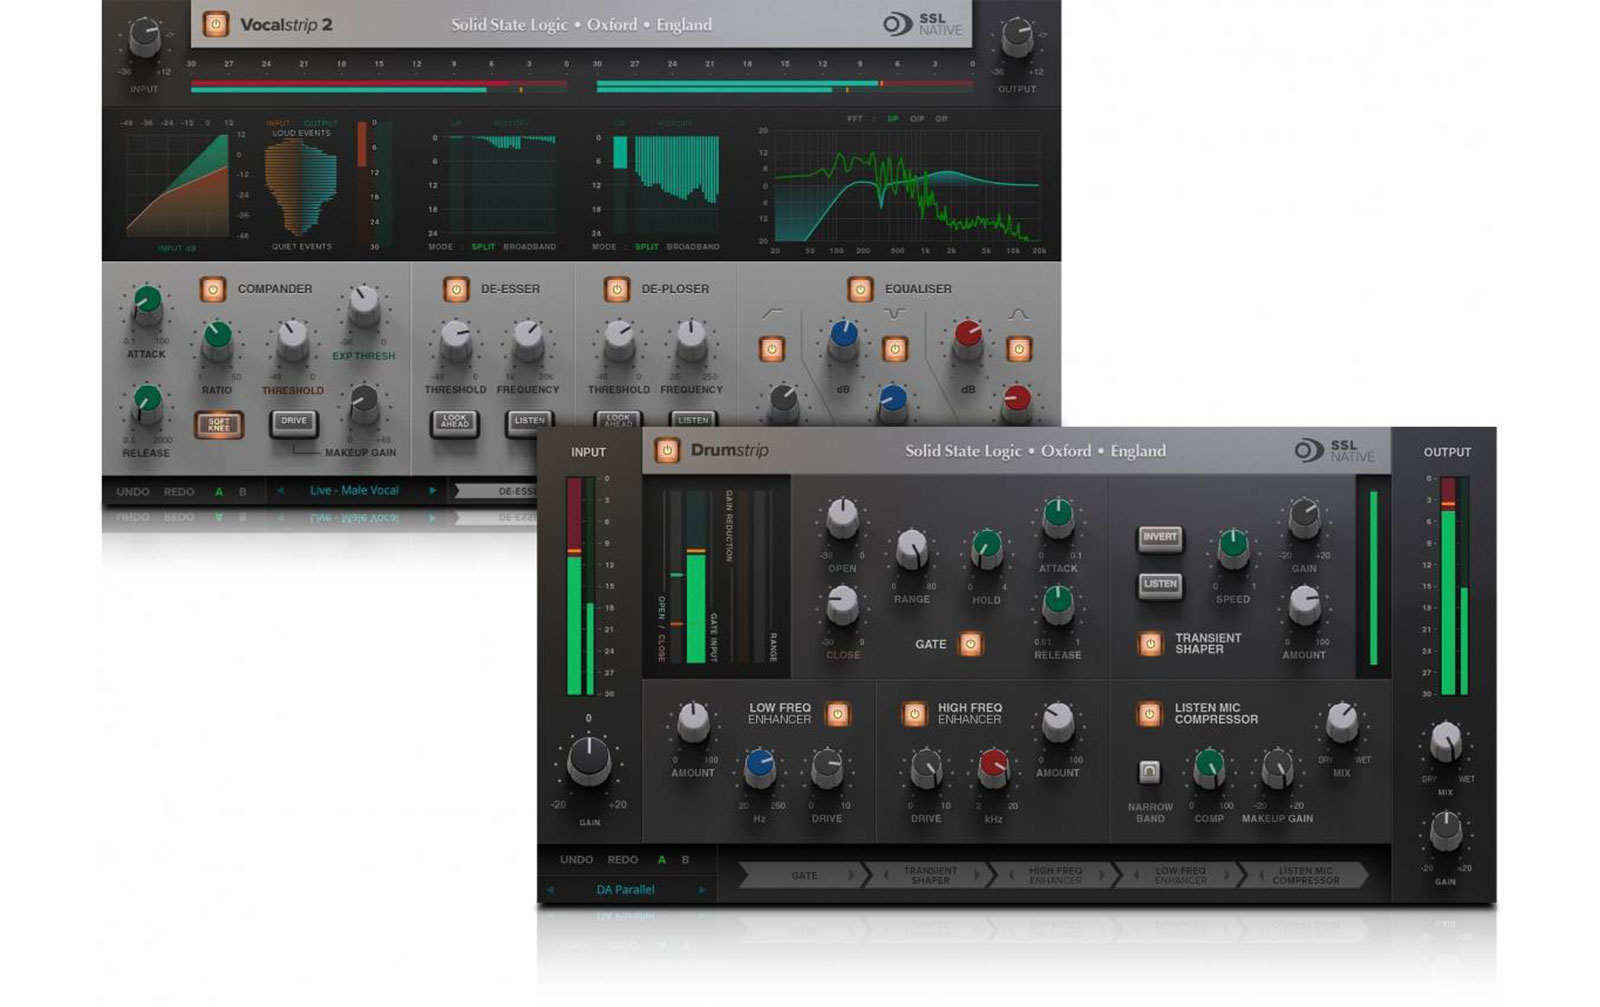Click the notch filter shape icon in Equaliser
Screen dimensions: 1600x1007
(895, 314)
